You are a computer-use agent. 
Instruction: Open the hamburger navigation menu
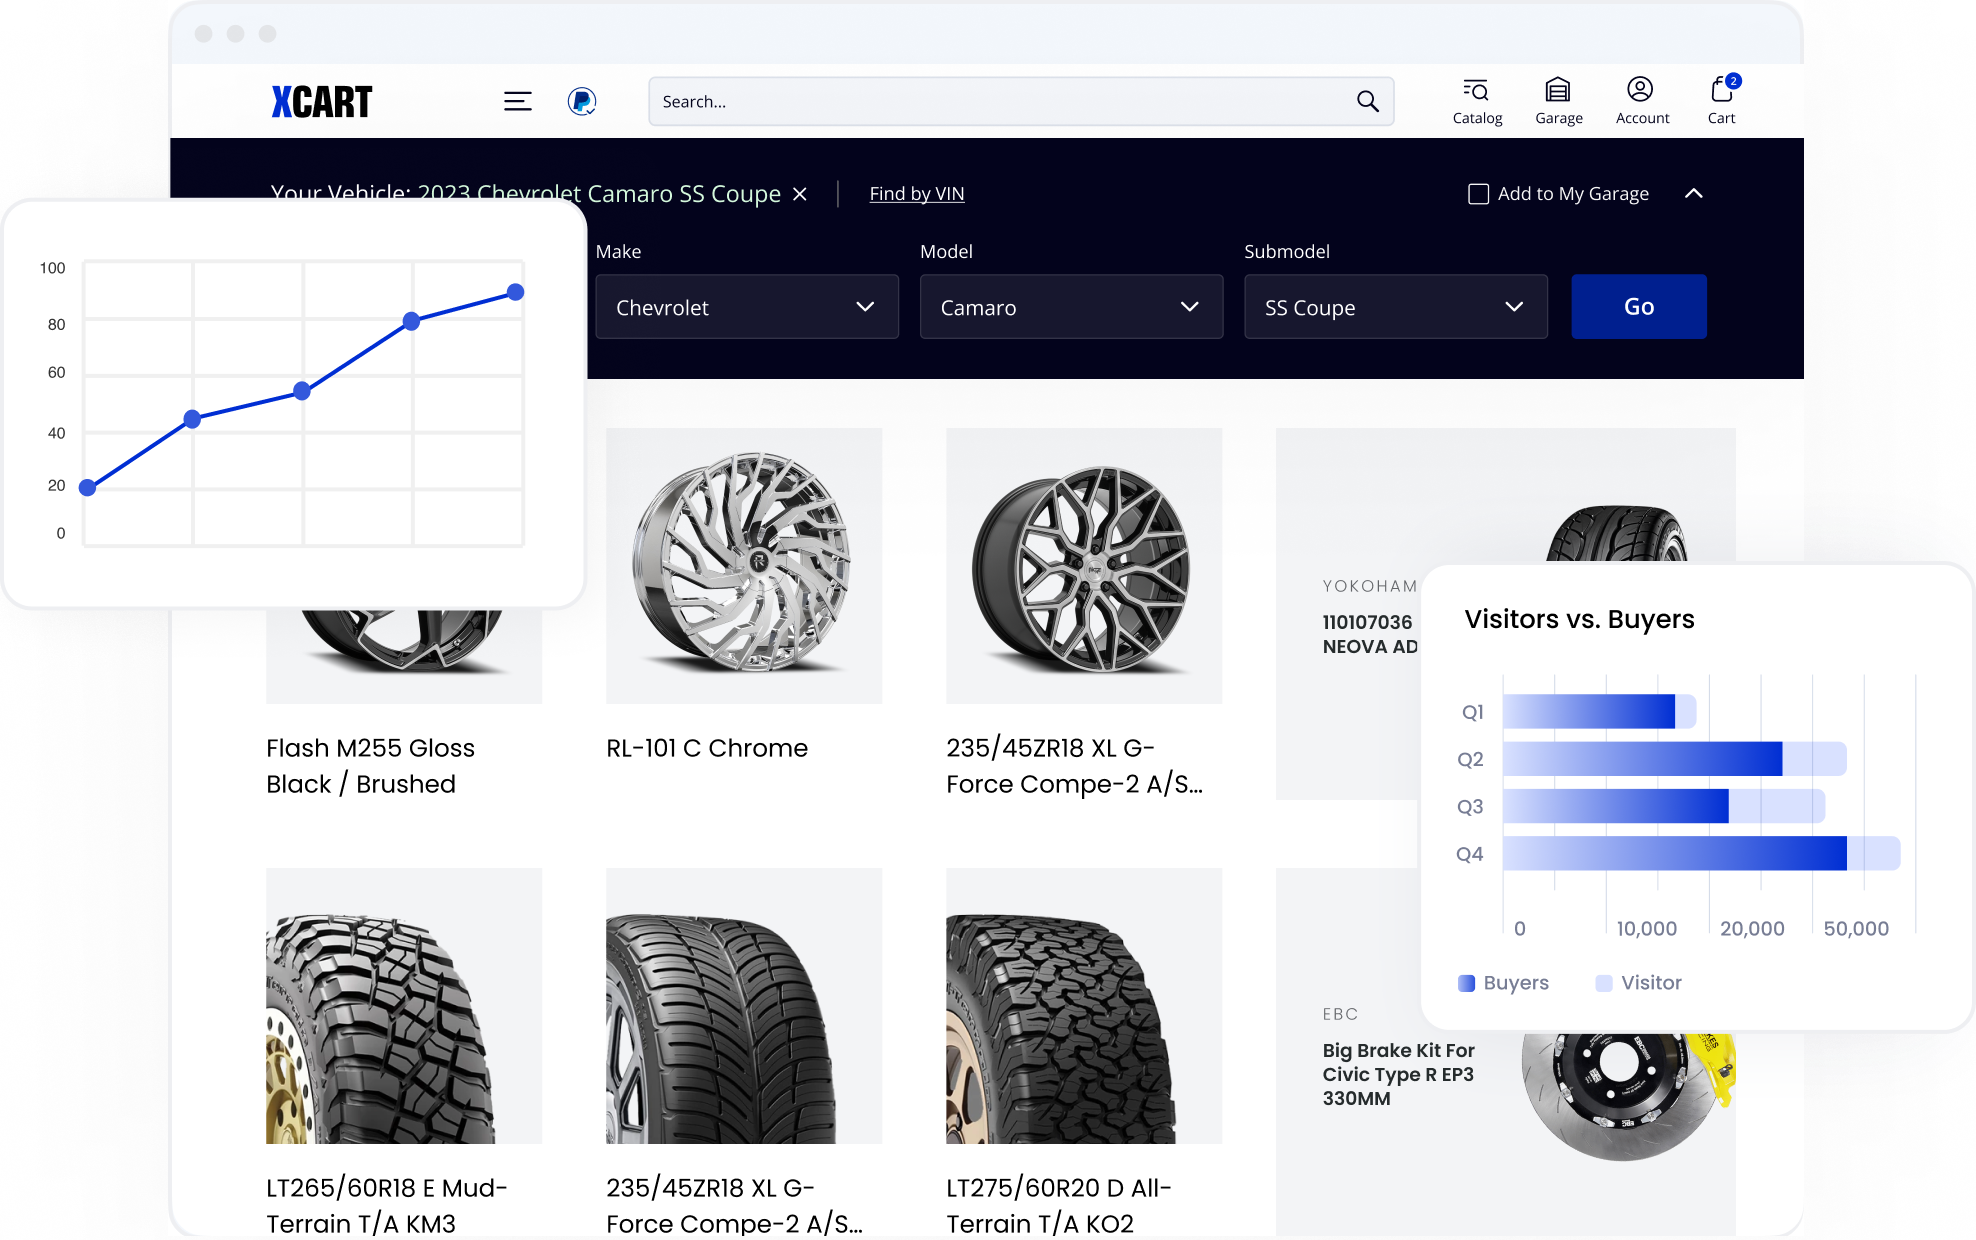coord(518,100)
